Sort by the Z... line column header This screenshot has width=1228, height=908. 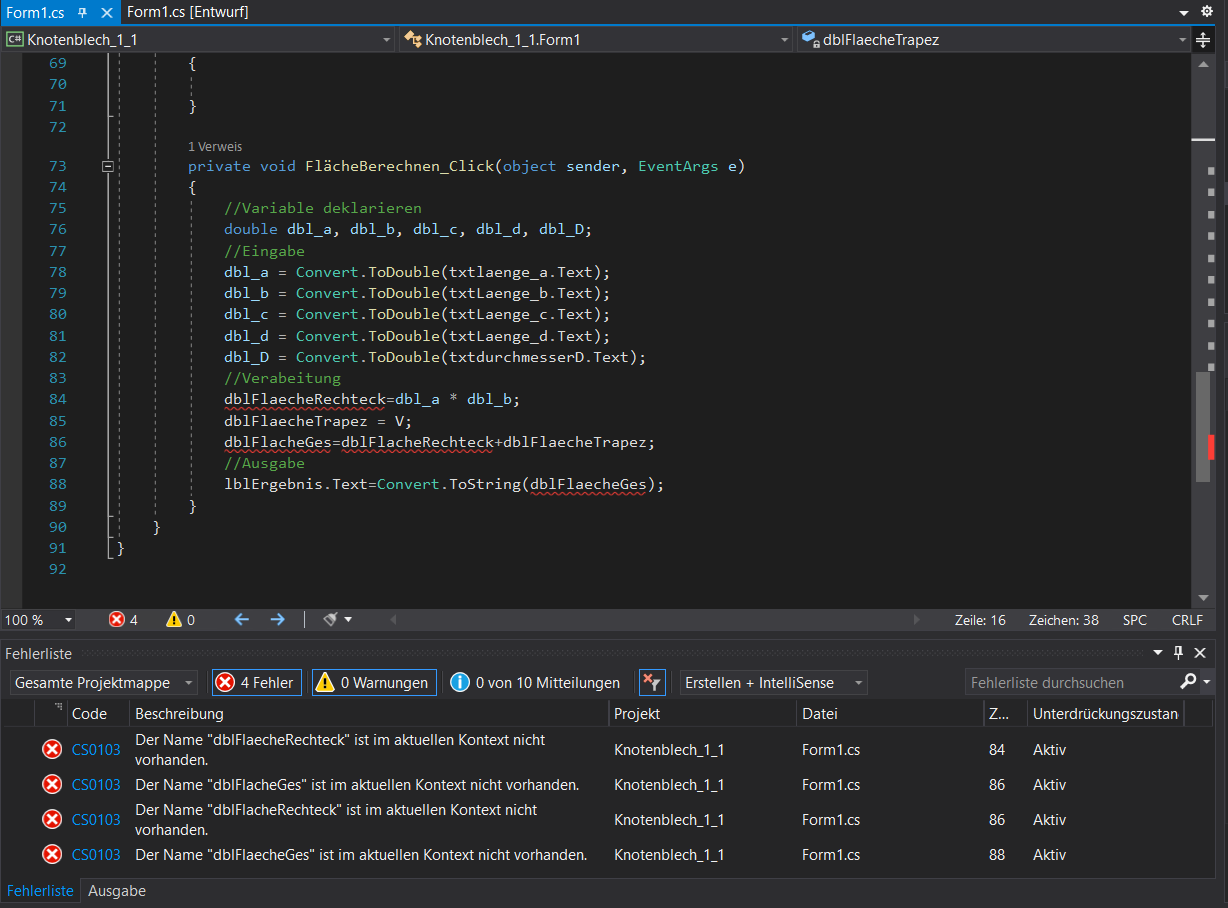(x=1005, y=714)
